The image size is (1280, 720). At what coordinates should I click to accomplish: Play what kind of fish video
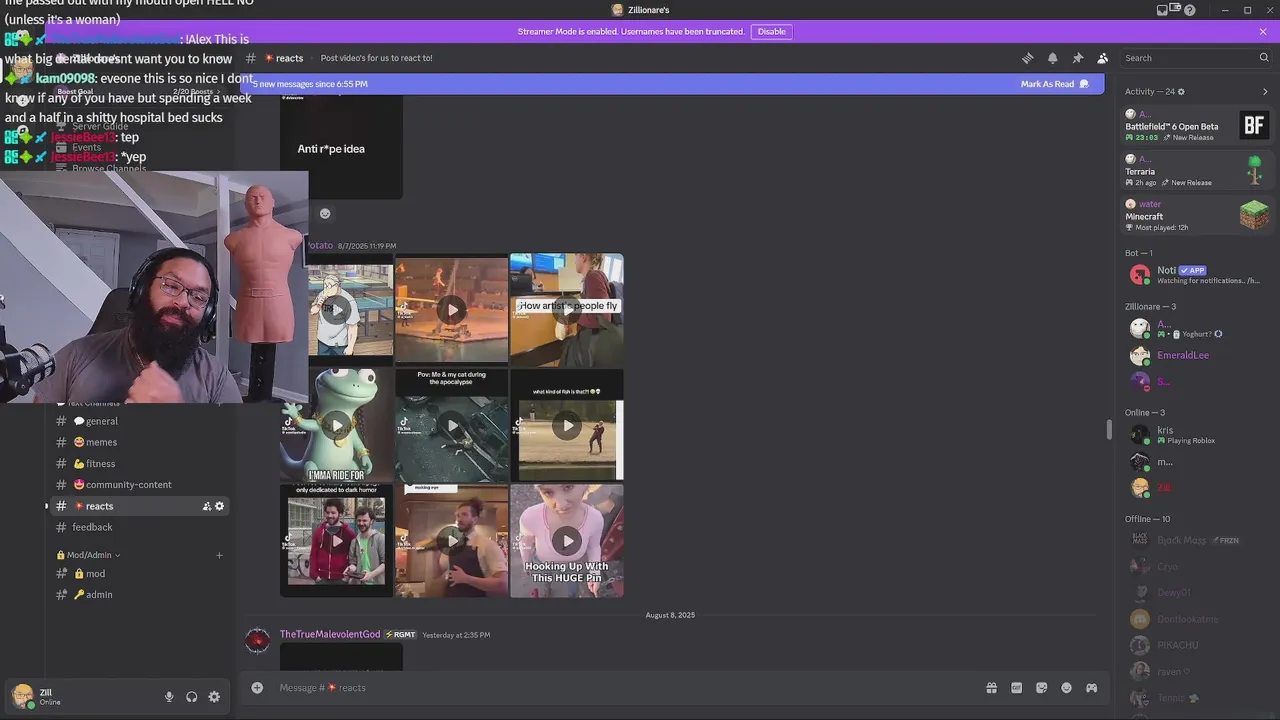567,425
